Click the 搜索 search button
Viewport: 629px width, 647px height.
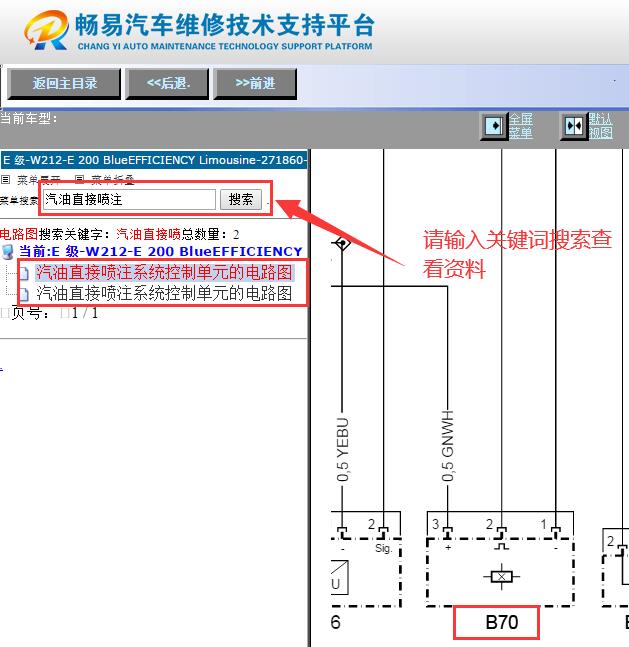click(241, 199)
